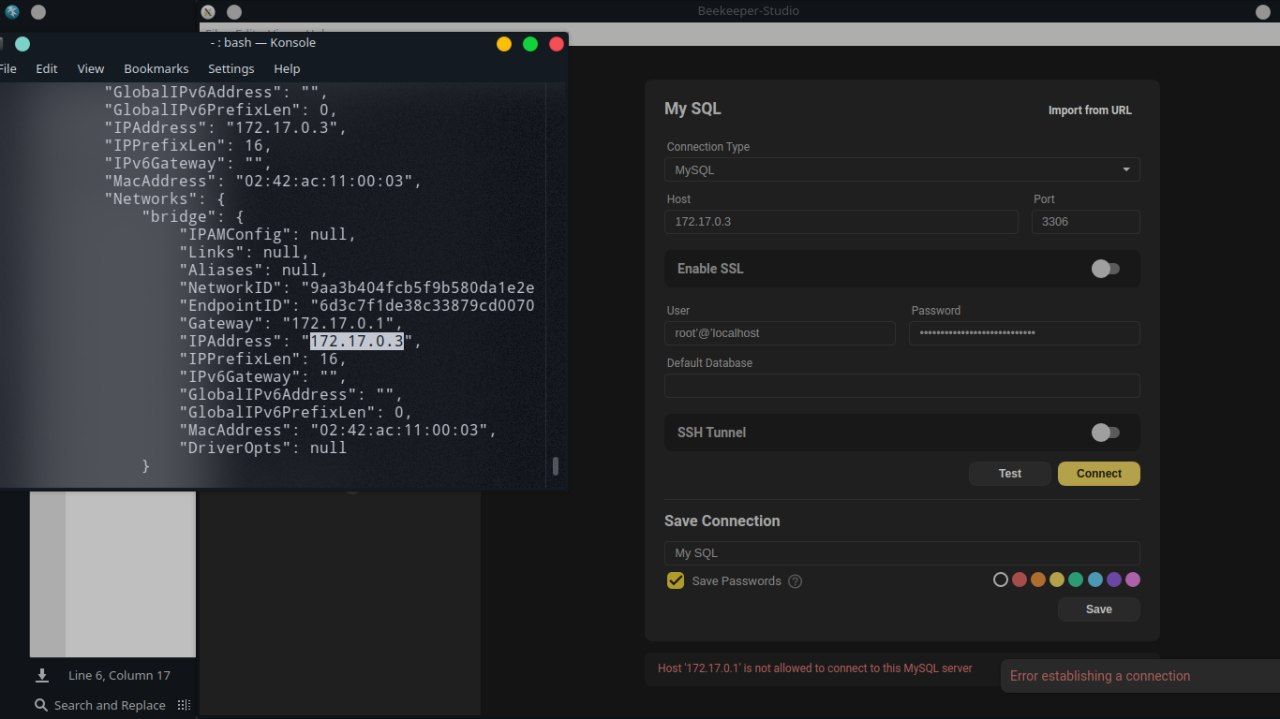Image resolution: width=1280 pixels, height=719 pixels.
Task: Click the Konsole vertical scrollbar handle
Action: [x=556, y=466]
